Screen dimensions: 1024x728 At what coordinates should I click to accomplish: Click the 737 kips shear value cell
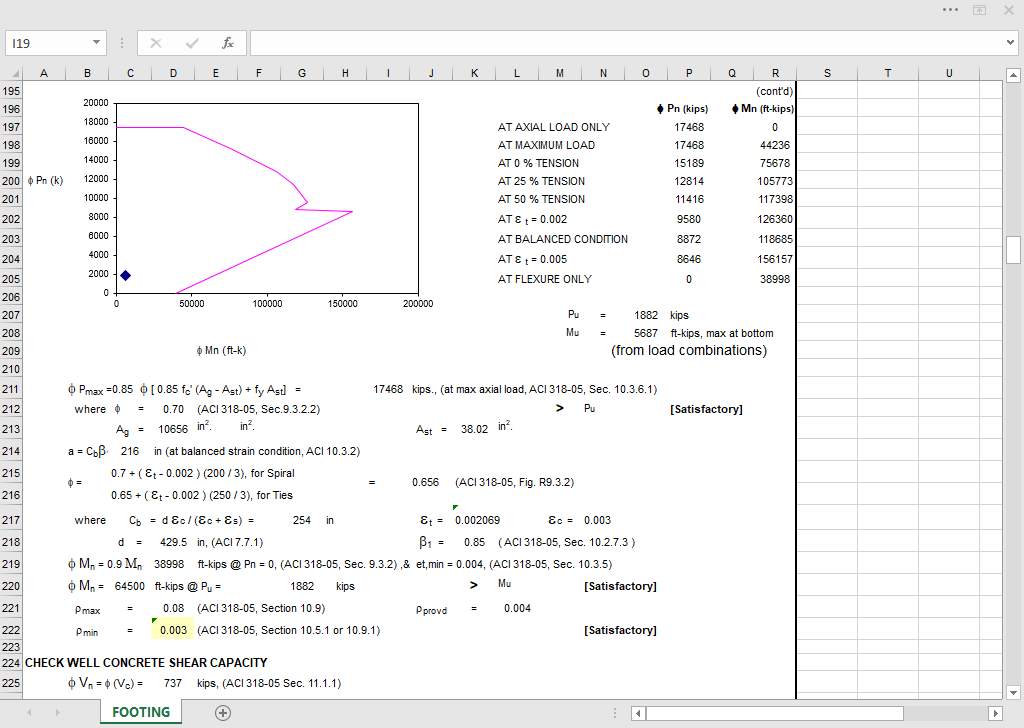173,684
